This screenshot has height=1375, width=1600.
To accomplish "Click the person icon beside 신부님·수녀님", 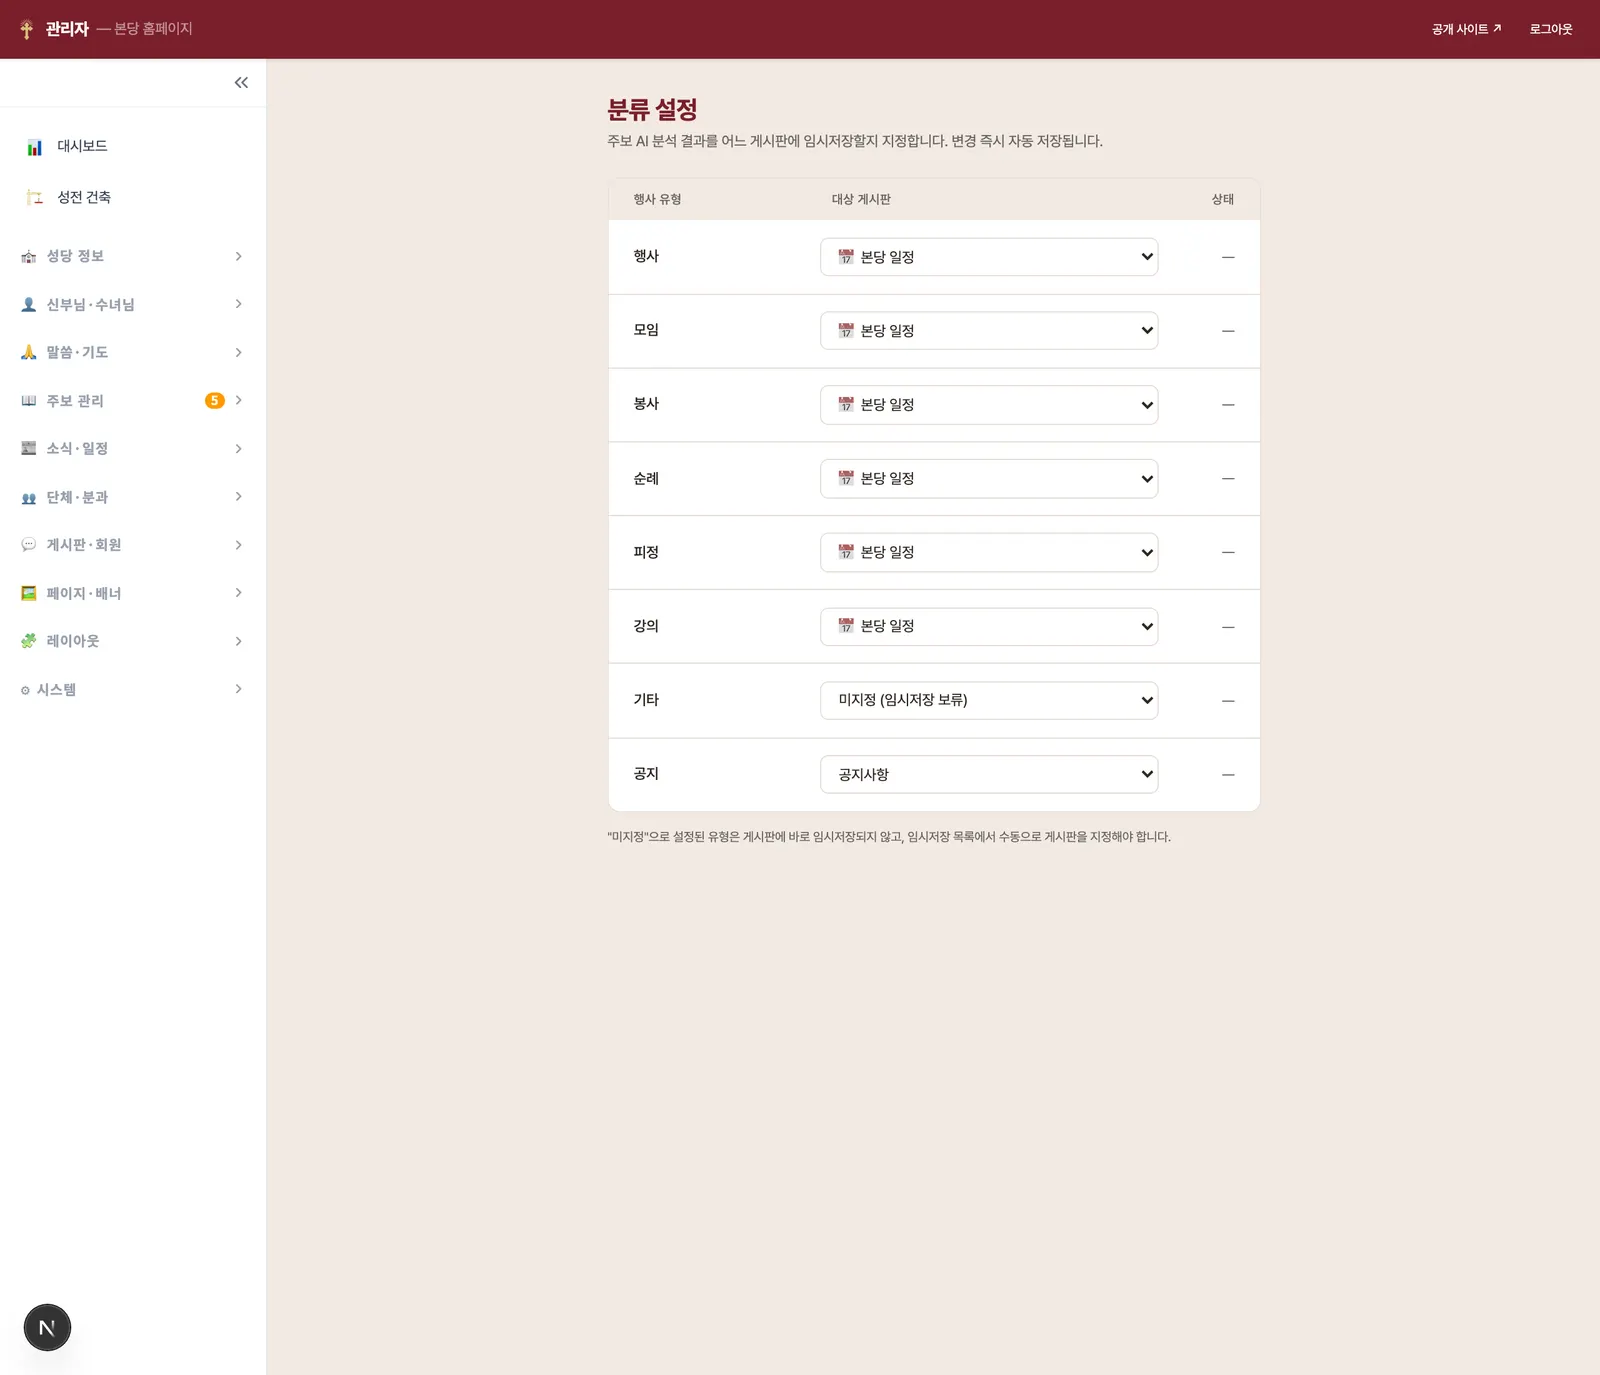I will [x=29, y=305].
